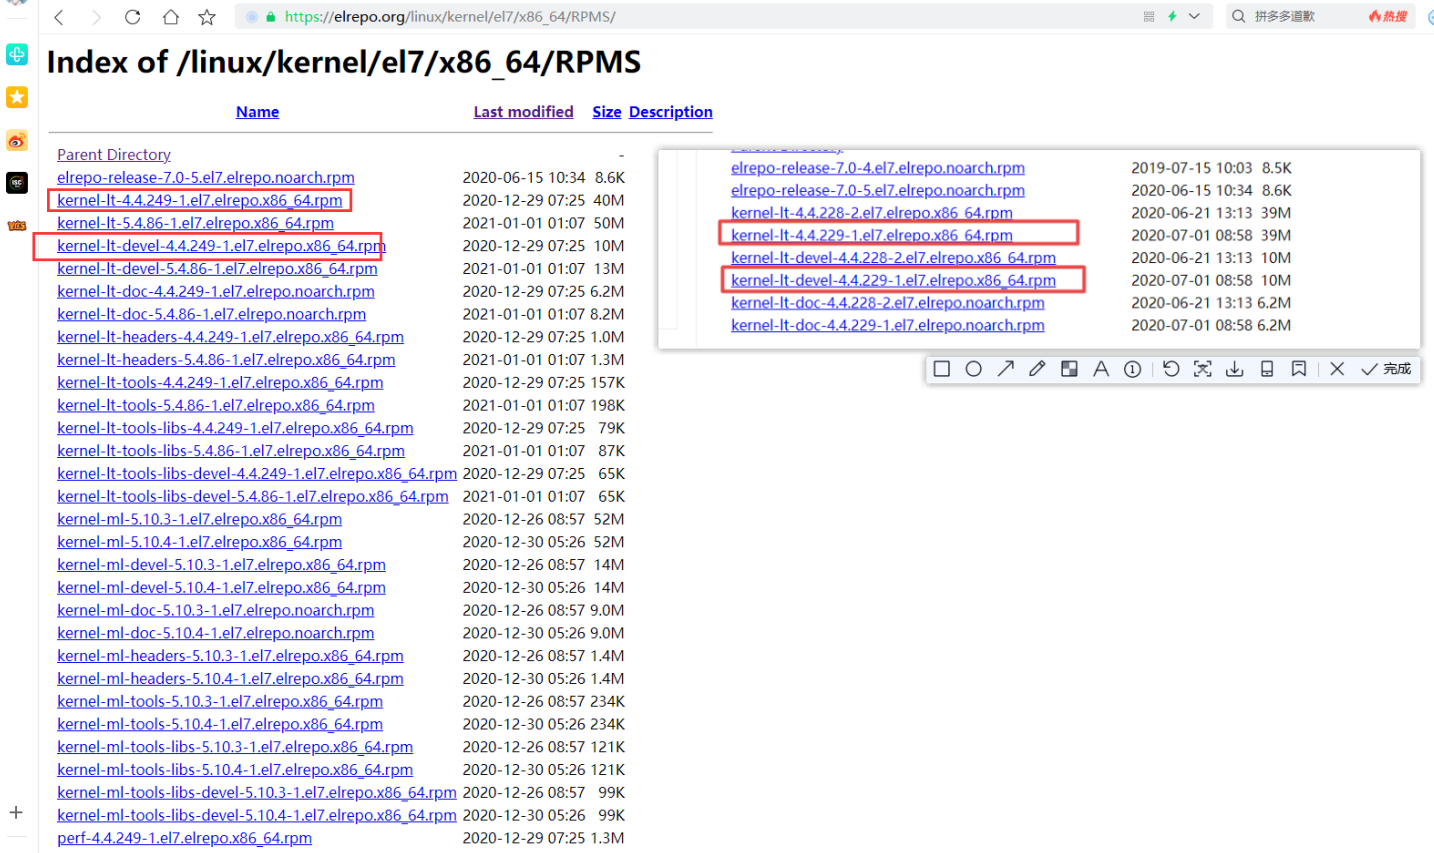Select the rectangle annotation tool

941,369
